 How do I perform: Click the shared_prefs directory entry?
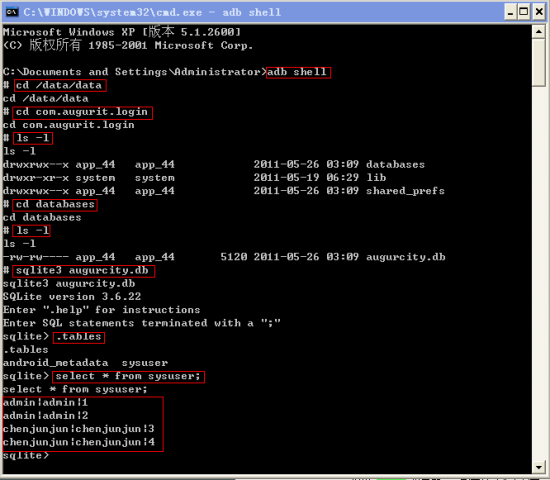coord(405,191)
